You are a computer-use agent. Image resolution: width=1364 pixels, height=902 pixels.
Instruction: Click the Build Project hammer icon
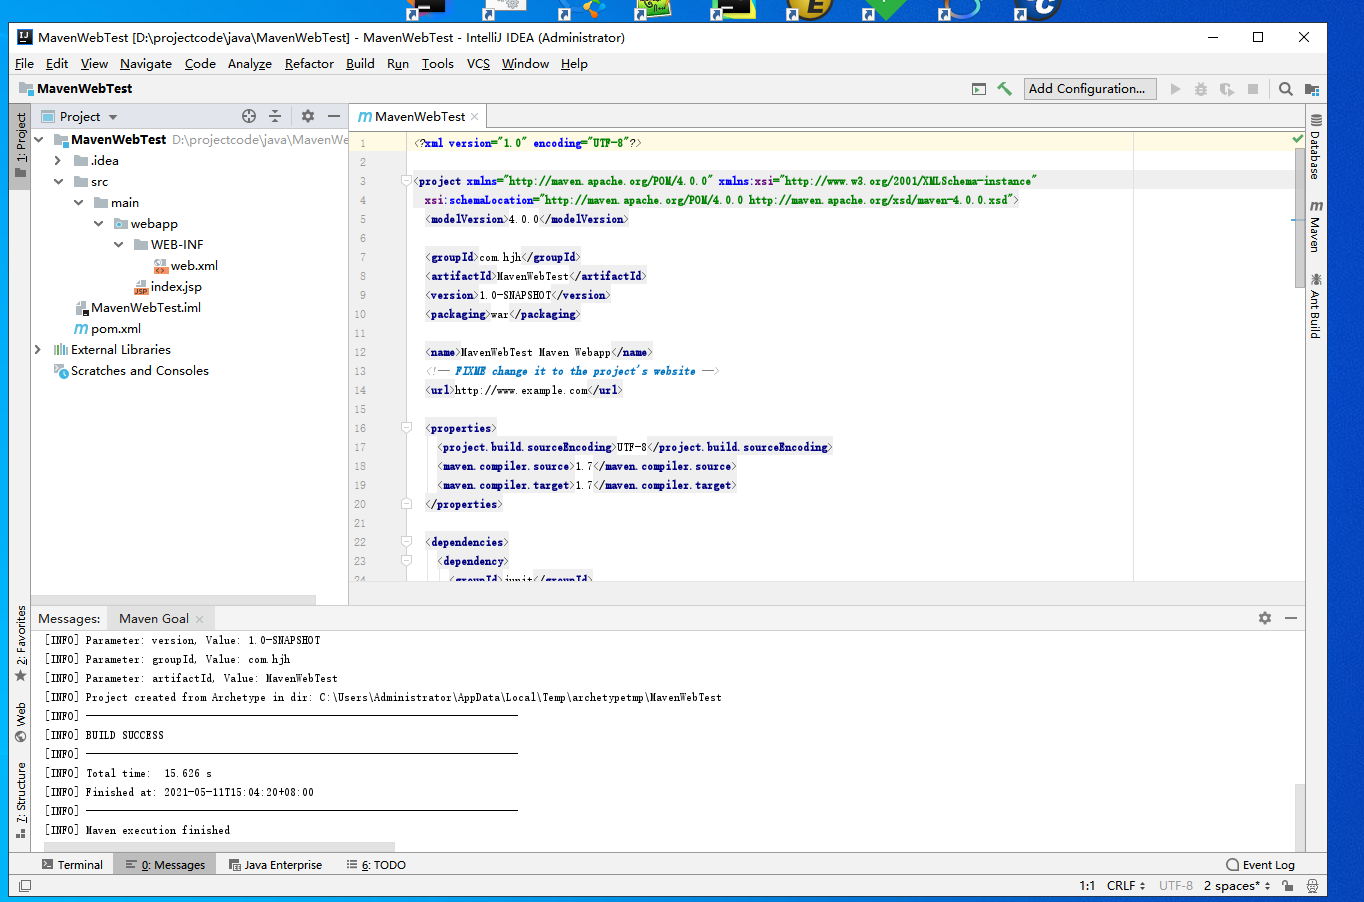click(x=1004, y=89)
